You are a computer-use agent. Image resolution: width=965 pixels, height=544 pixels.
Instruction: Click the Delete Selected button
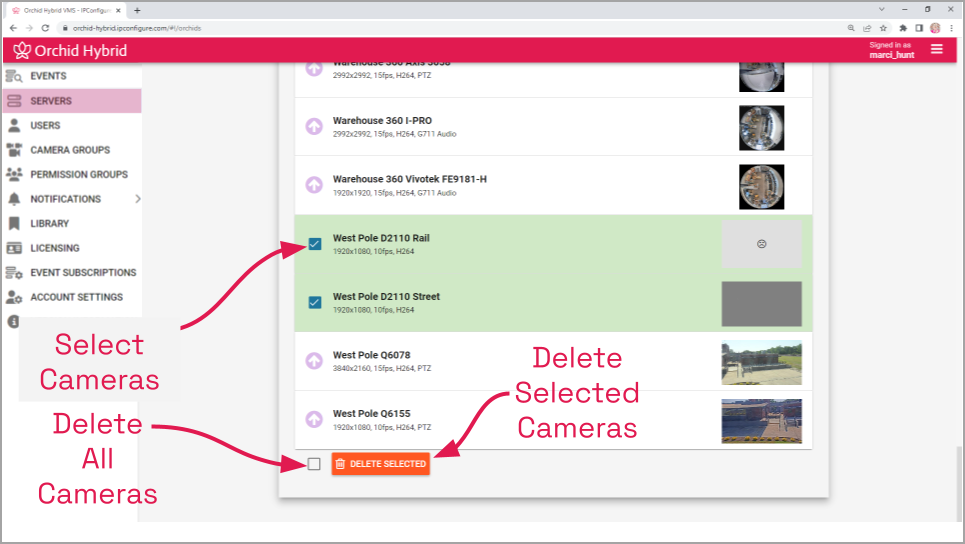380,464
